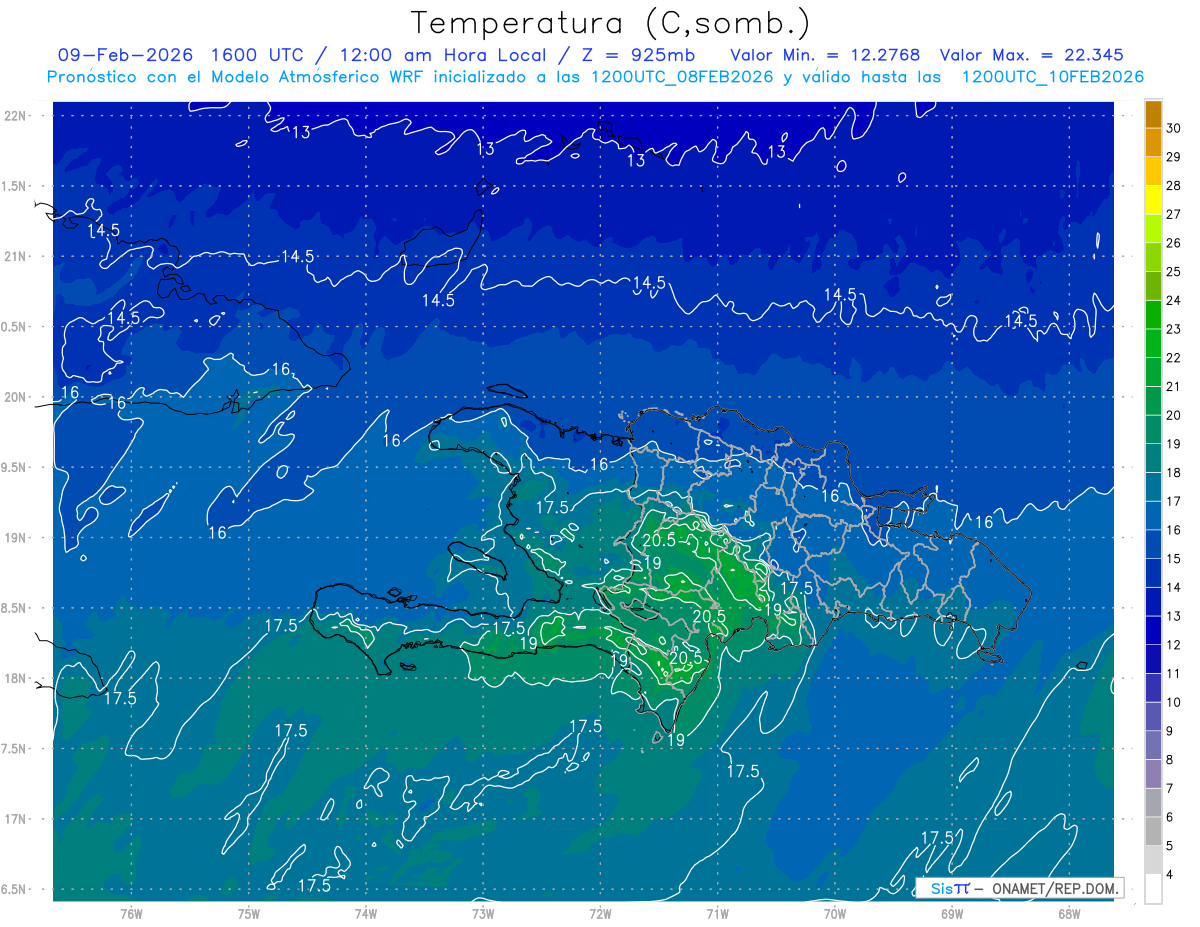Viewport: 1200px width, 927px height.
Task: Click the '1600 UTC' time text
Action: tap(256, 55)
